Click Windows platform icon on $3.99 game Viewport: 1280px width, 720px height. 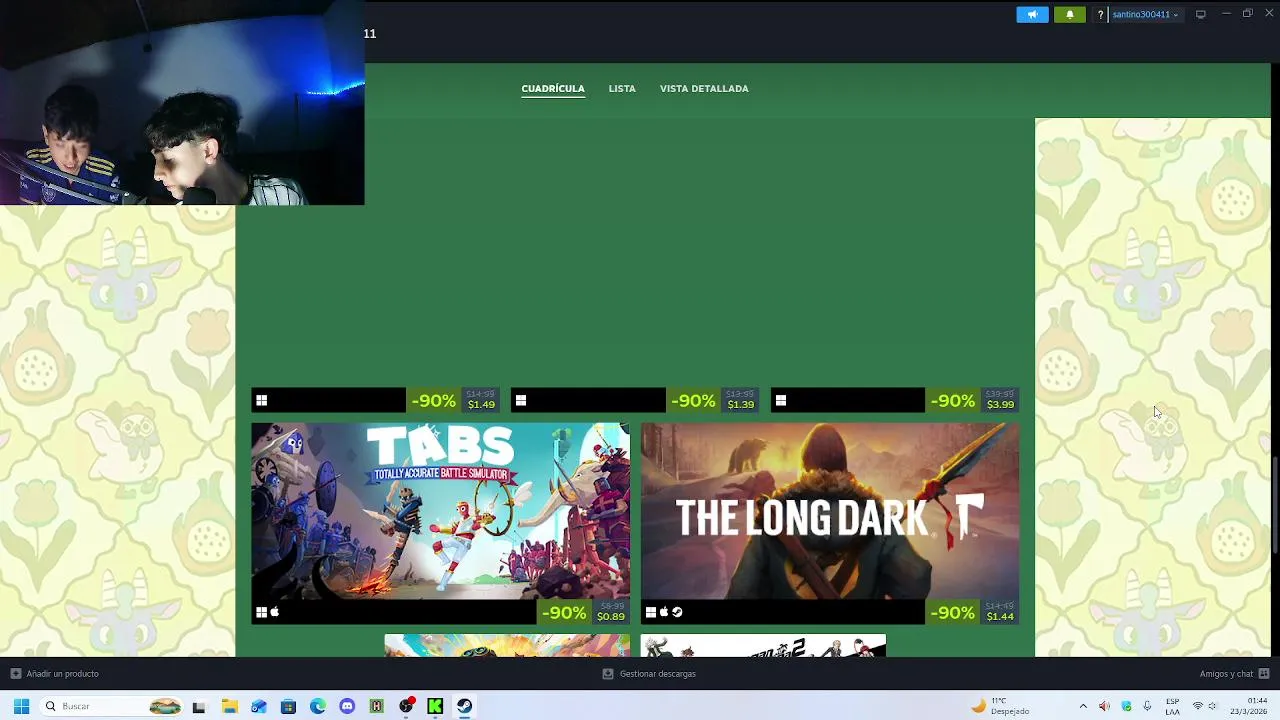click(780, 400)
